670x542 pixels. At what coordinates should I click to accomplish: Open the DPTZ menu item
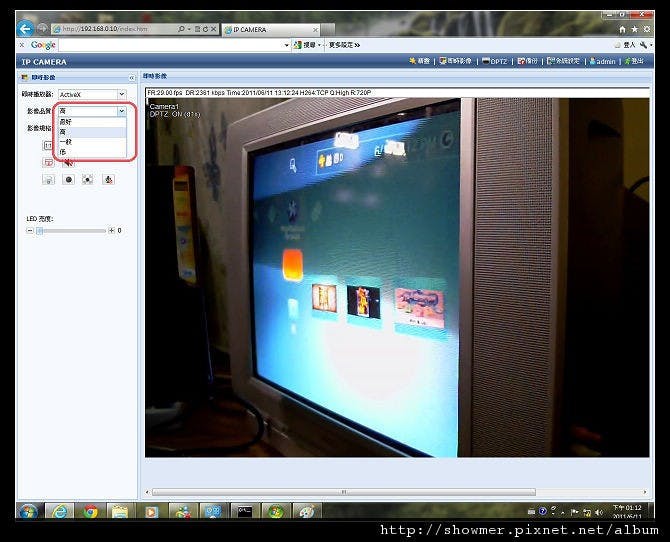494,61
